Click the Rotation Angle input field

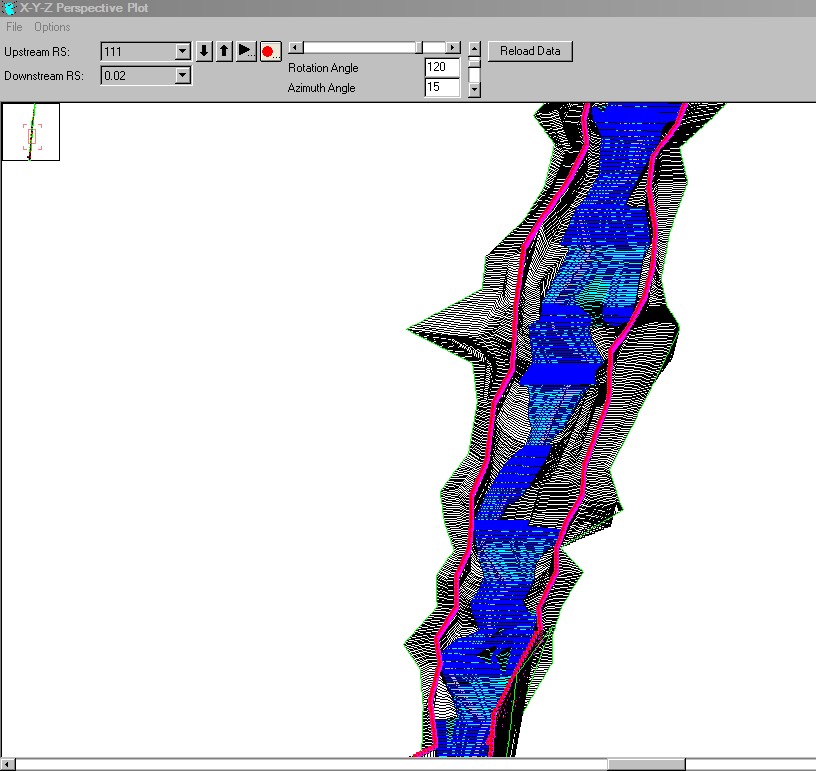(442, 68)
